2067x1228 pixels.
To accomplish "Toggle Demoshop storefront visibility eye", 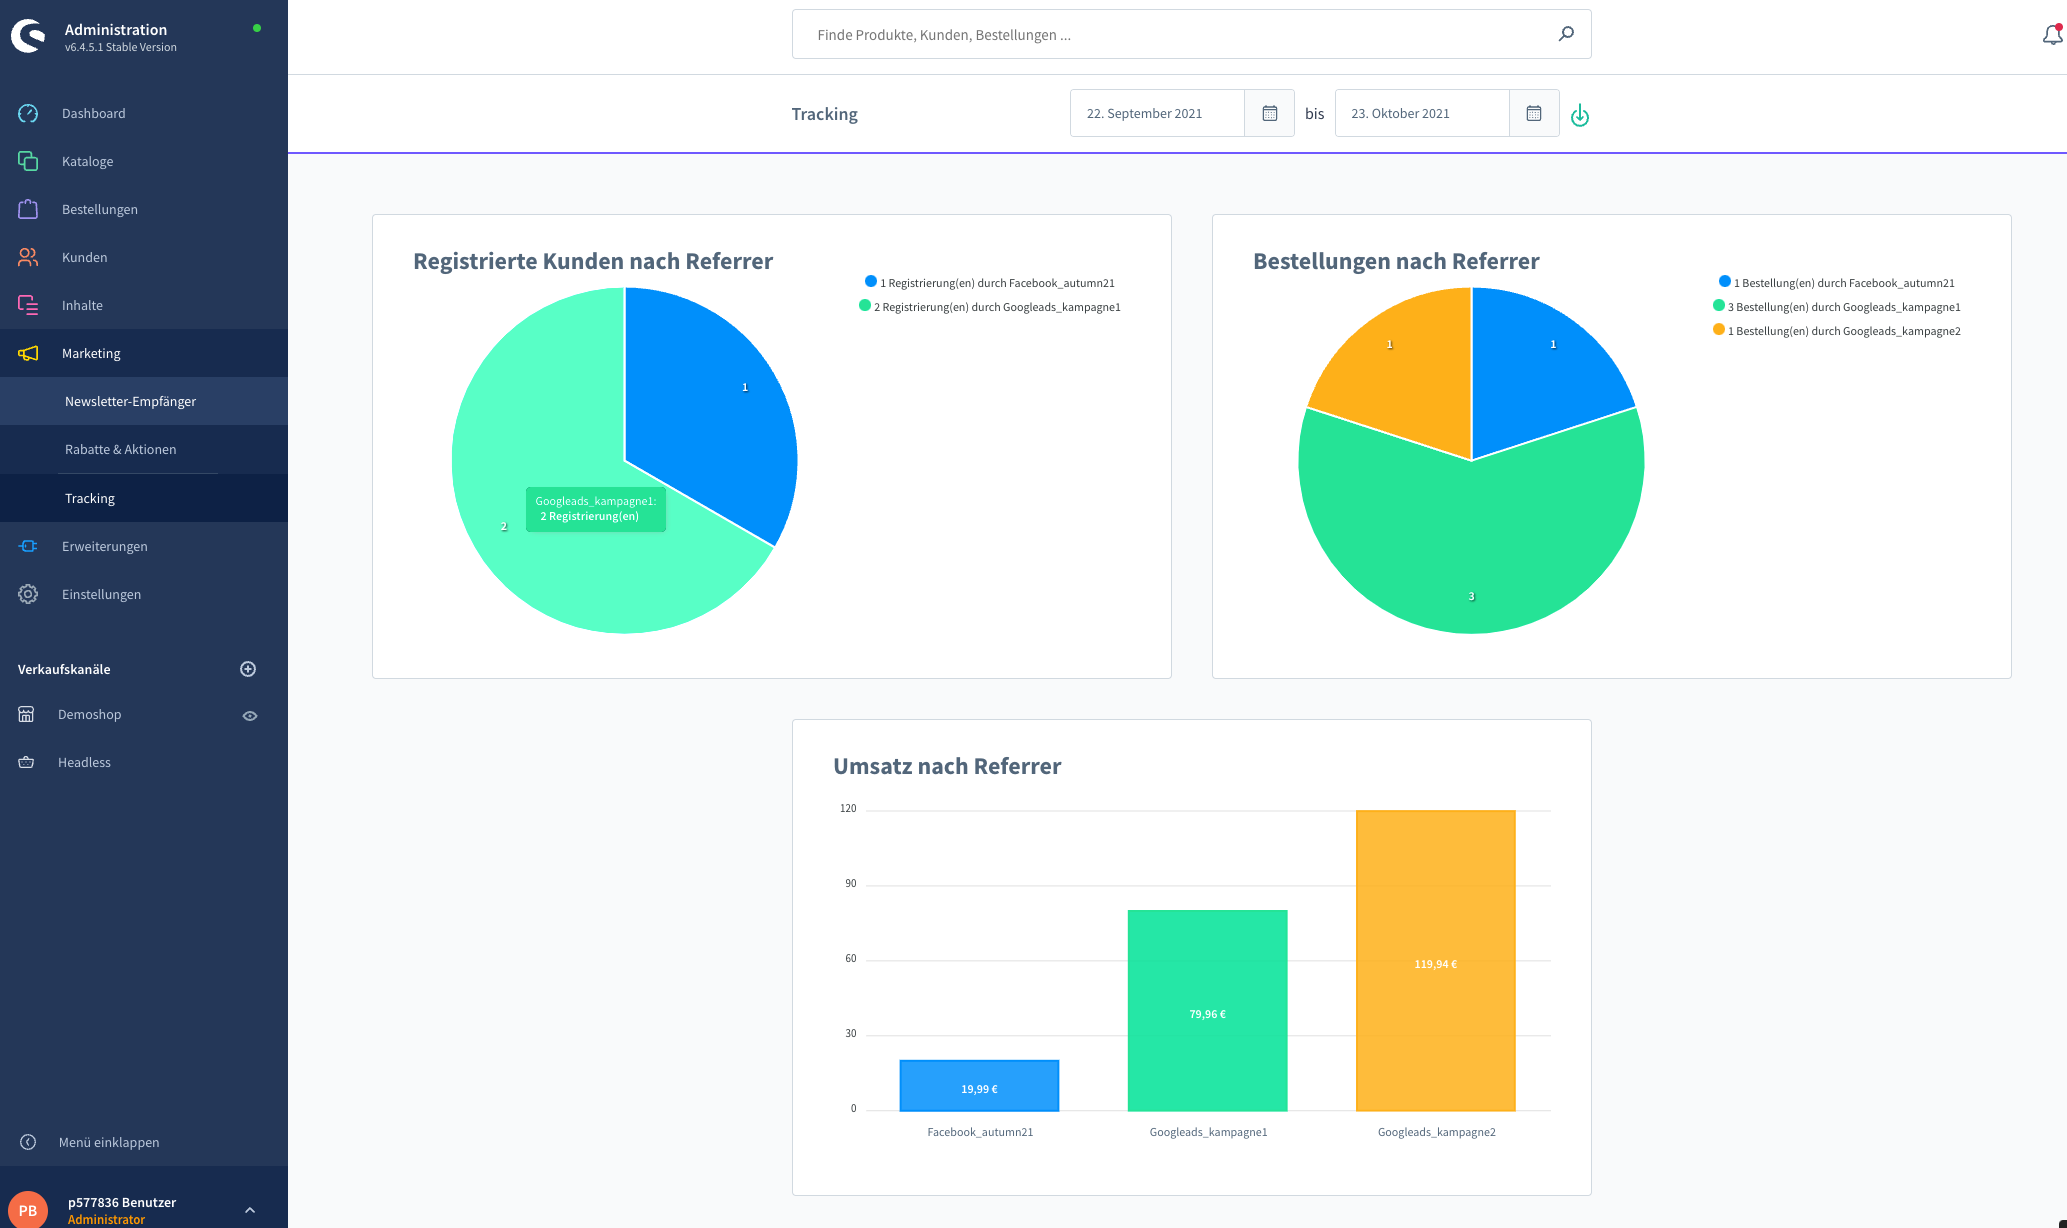I will (250, 716).
